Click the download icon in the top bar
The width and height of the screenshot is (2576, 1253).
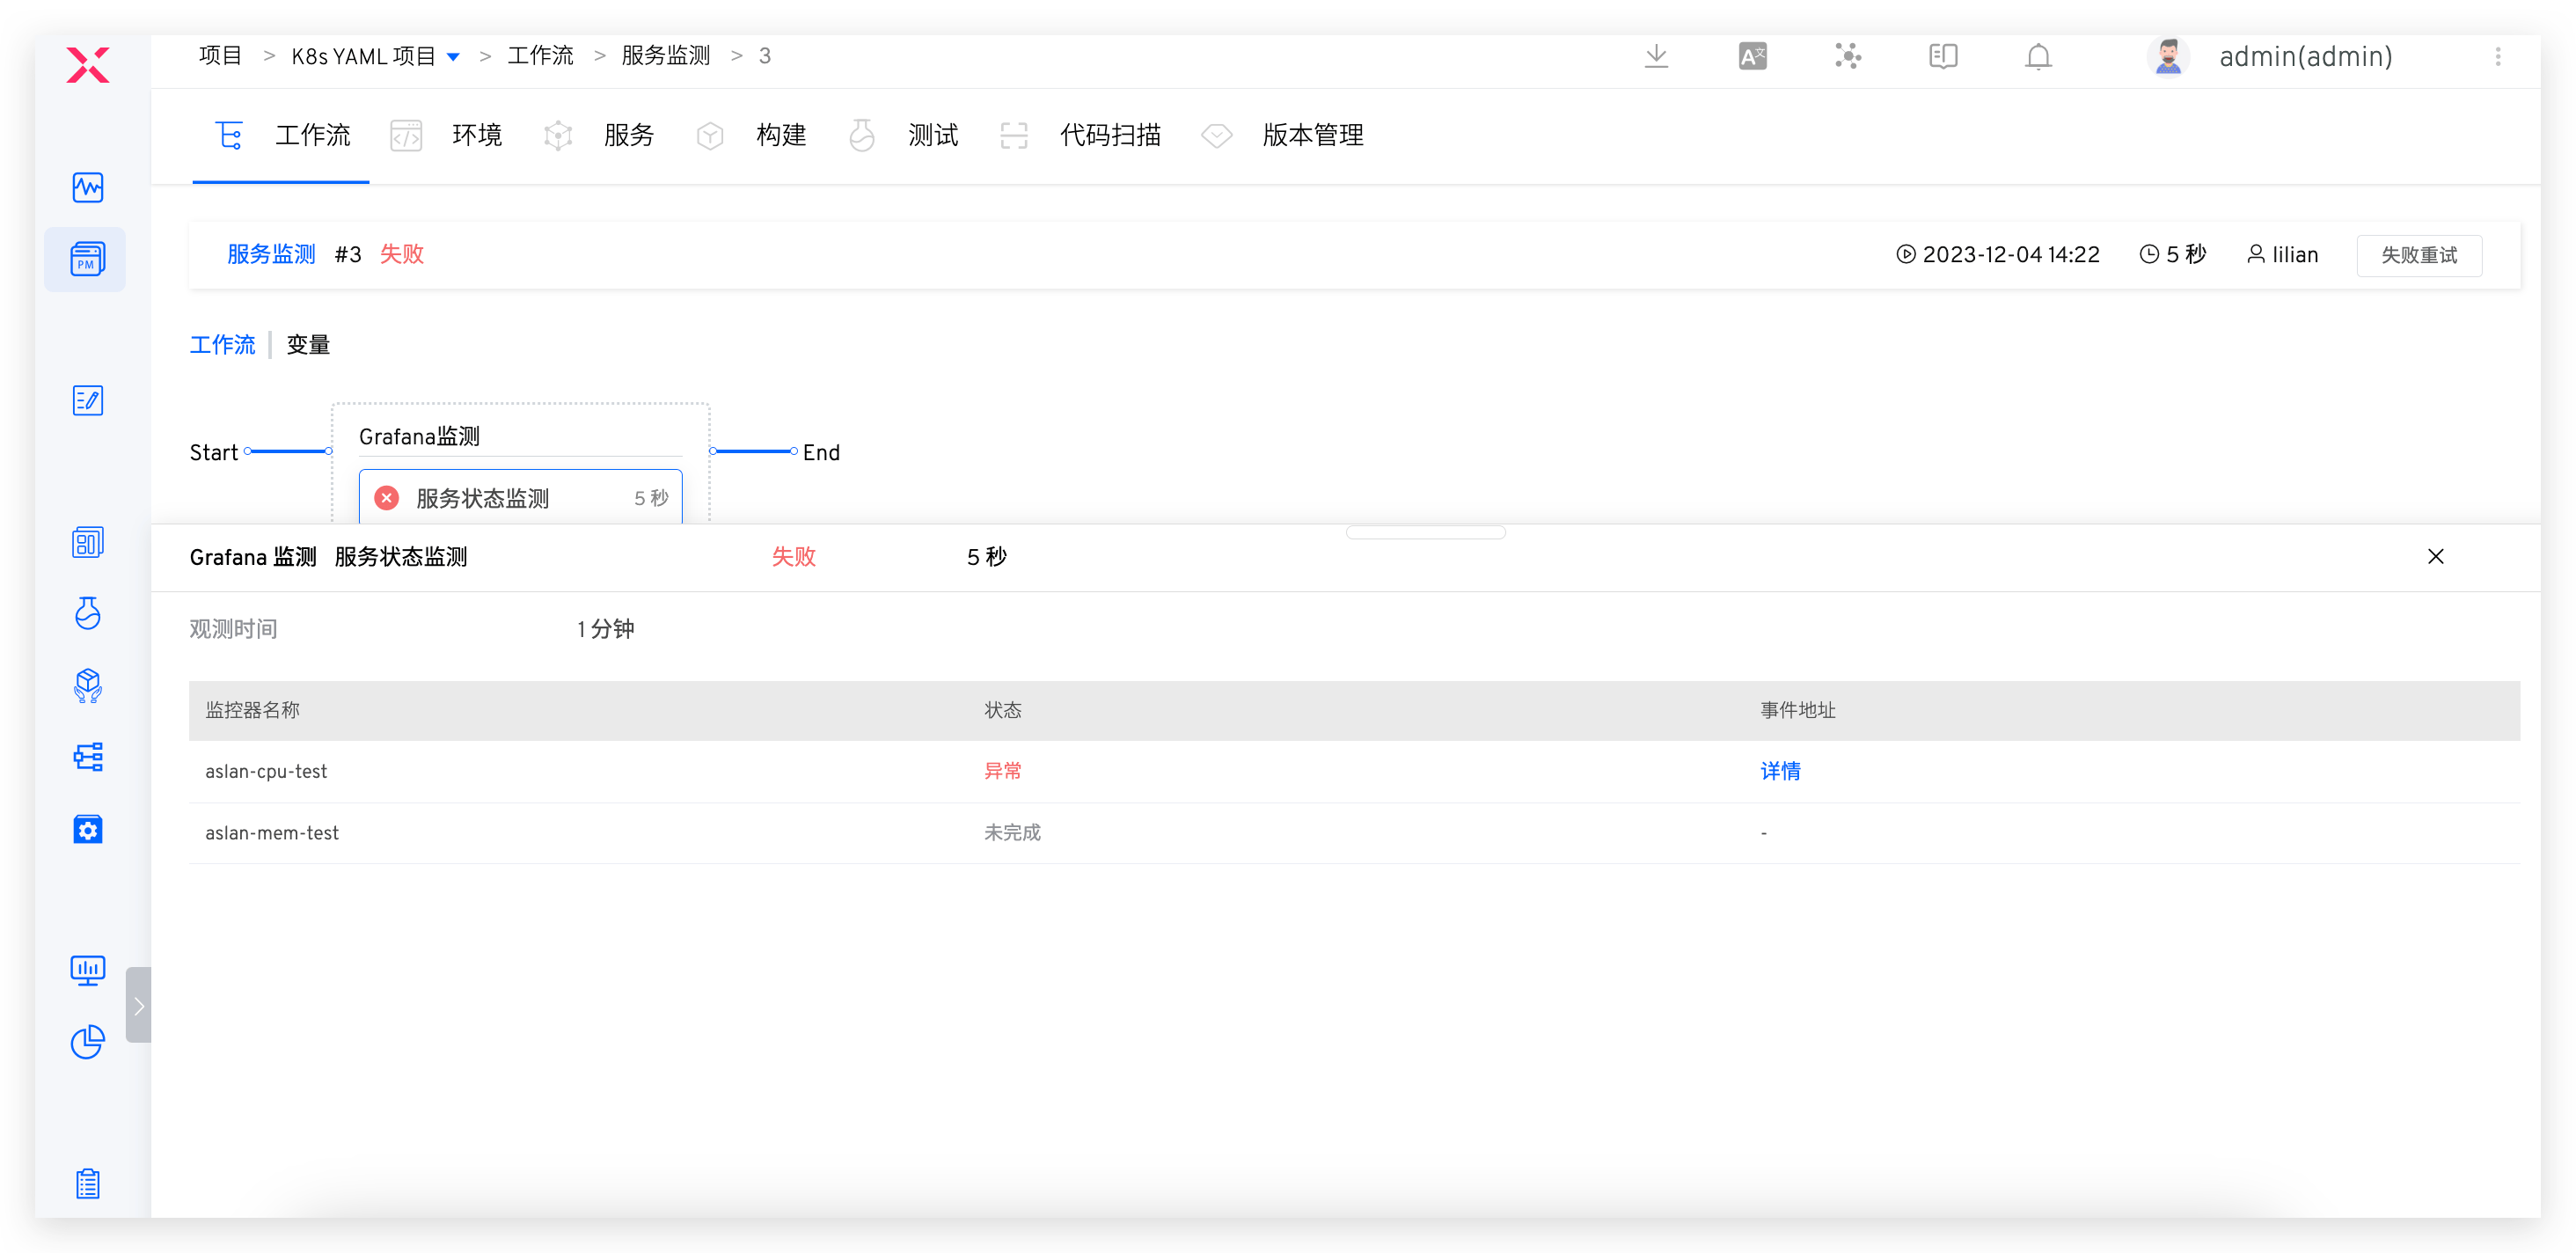click(x=1656, y=56)
